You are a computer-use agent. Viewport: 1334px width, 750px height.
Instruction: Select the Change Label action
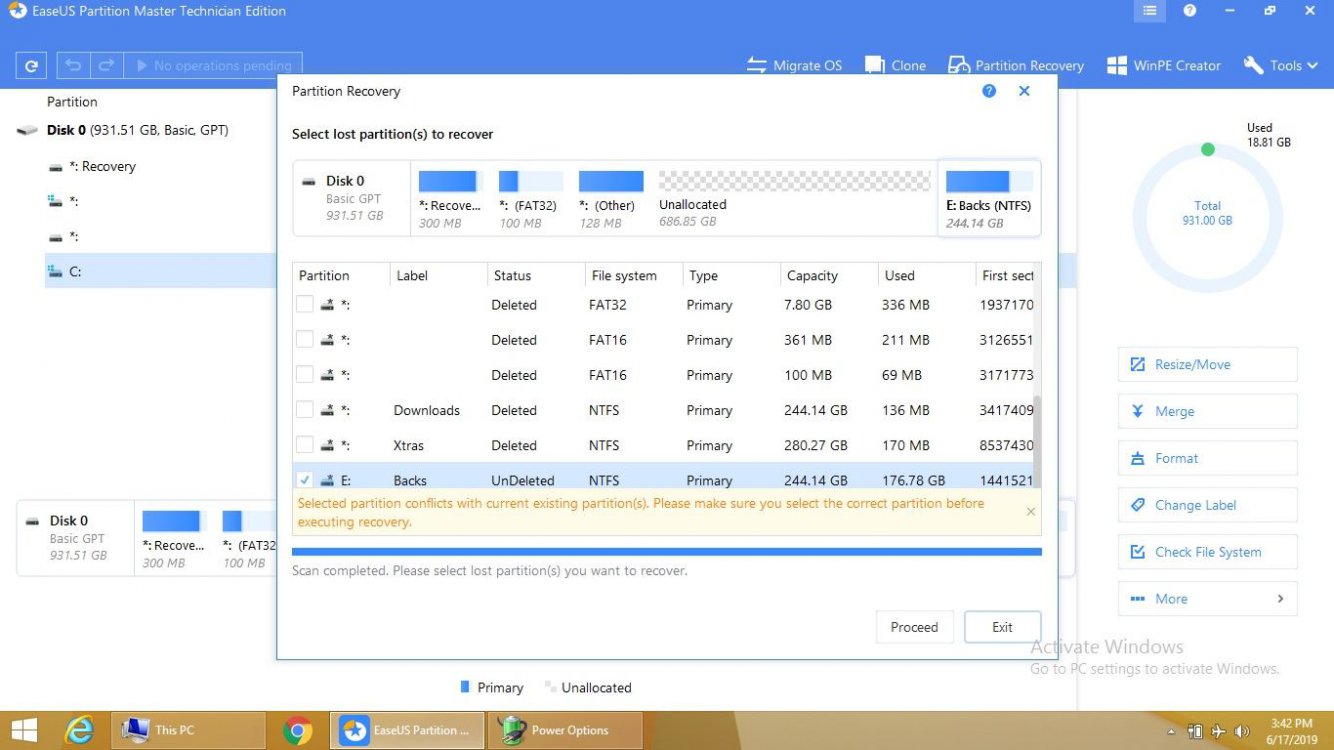(1207, 505)
